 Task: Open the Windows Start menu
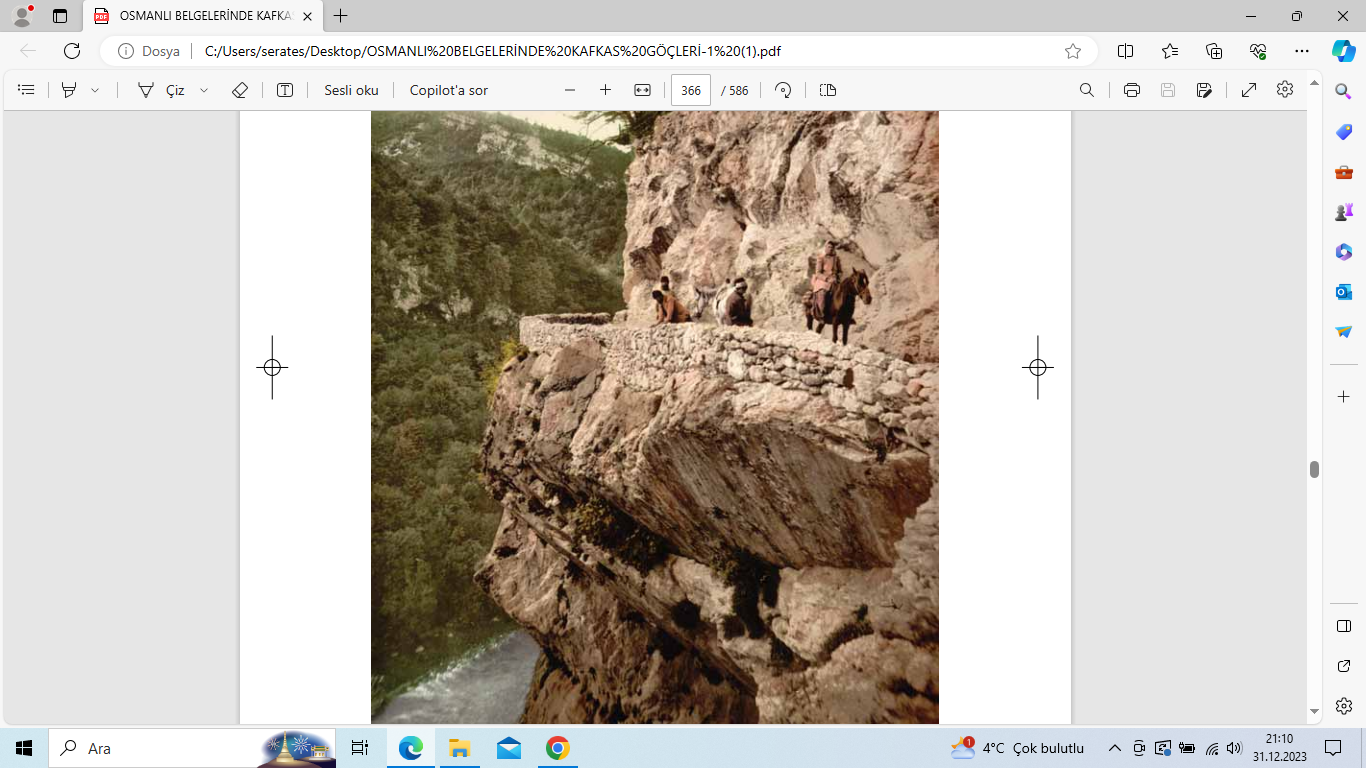(x=24, y=748)
